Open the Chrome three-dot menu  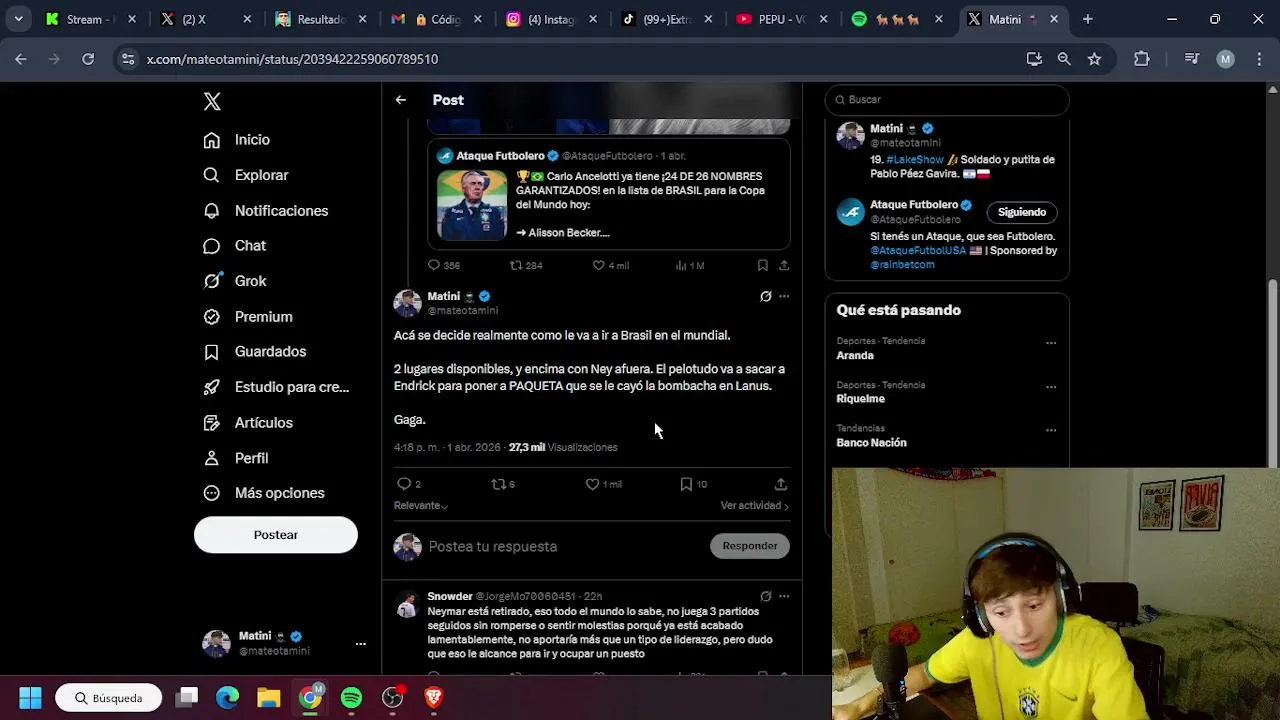1259,59
